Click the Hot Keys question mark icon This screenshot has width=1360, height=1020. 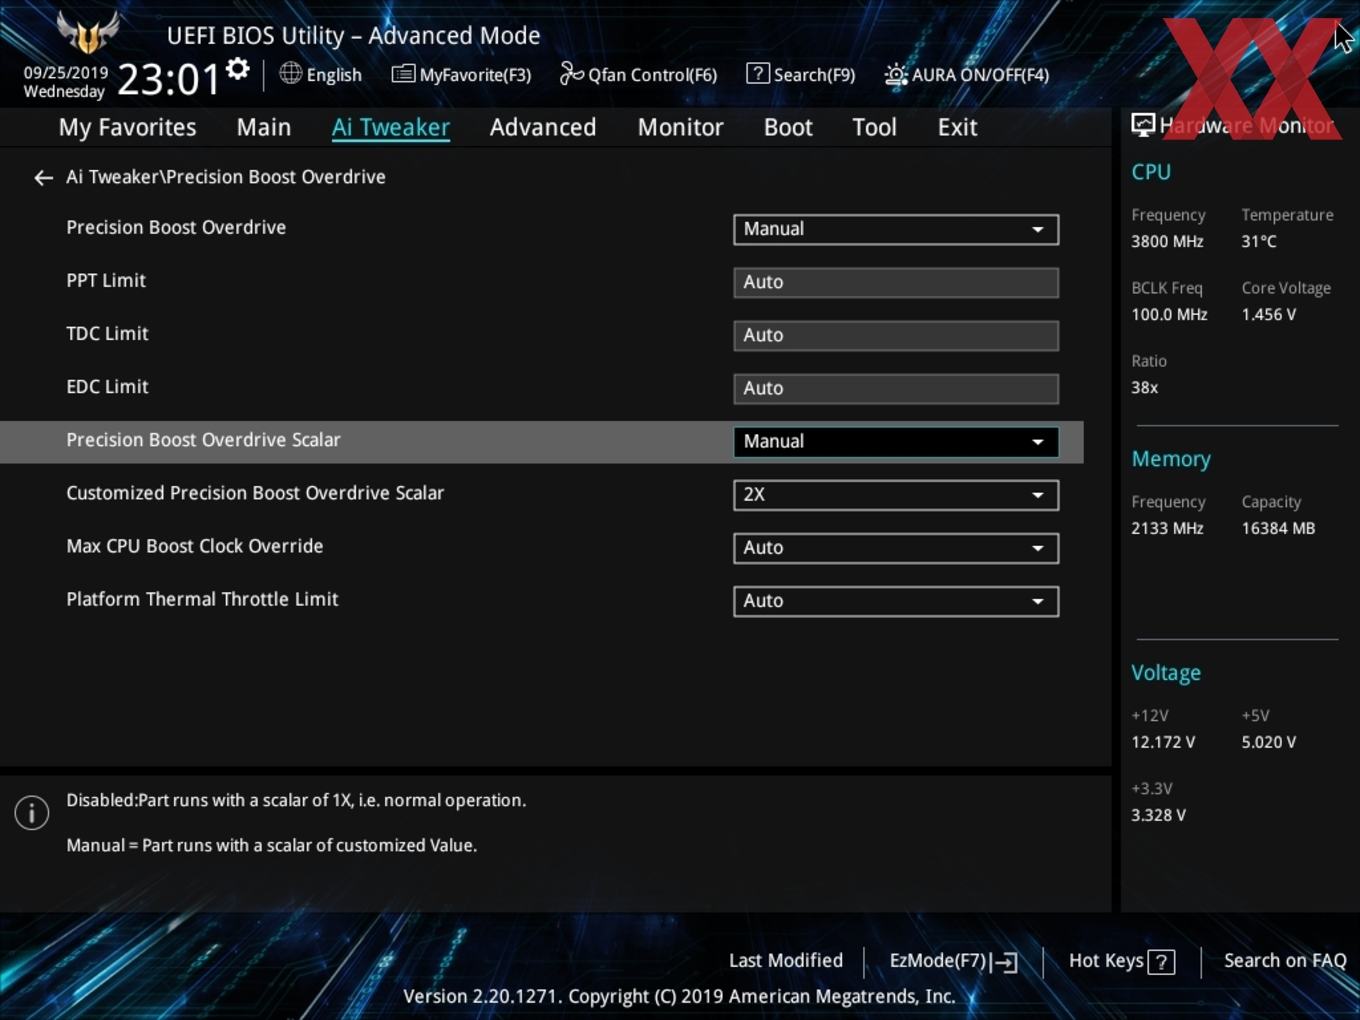point(1161,962)
